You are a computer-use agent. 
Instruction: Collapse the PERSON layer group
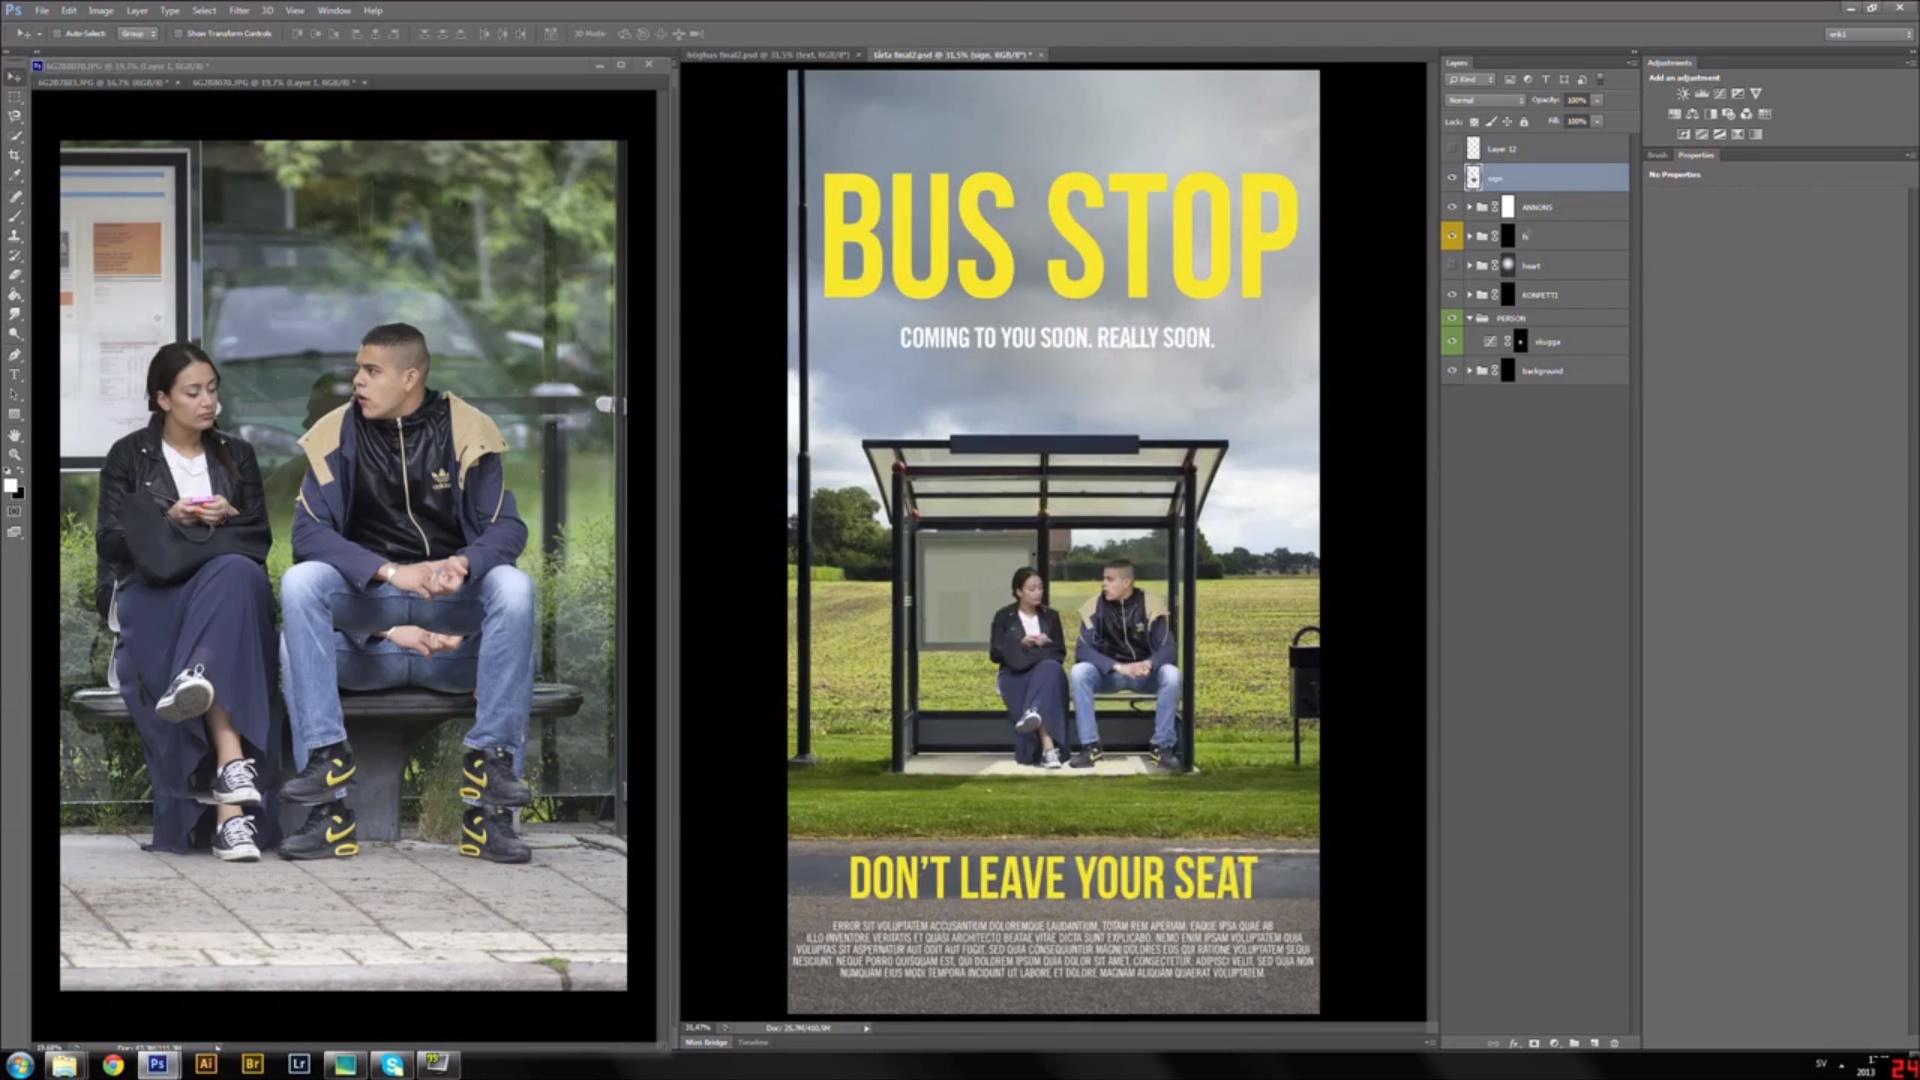[x=1469, y=318]
